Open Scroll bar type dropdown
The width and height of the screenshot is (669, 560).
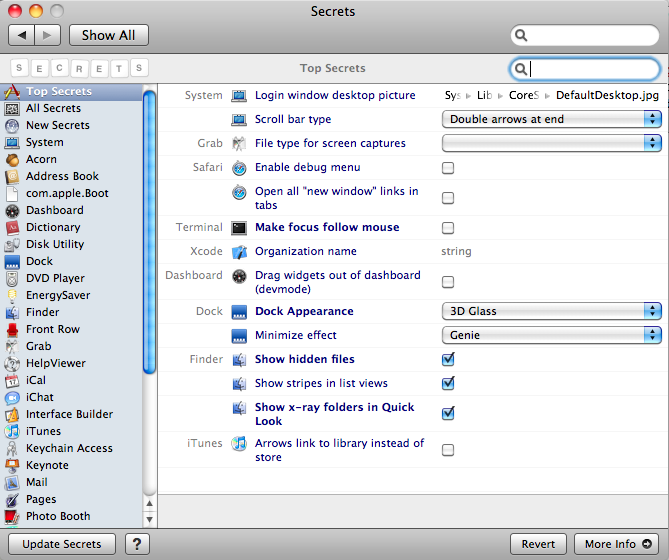(552, 119)
